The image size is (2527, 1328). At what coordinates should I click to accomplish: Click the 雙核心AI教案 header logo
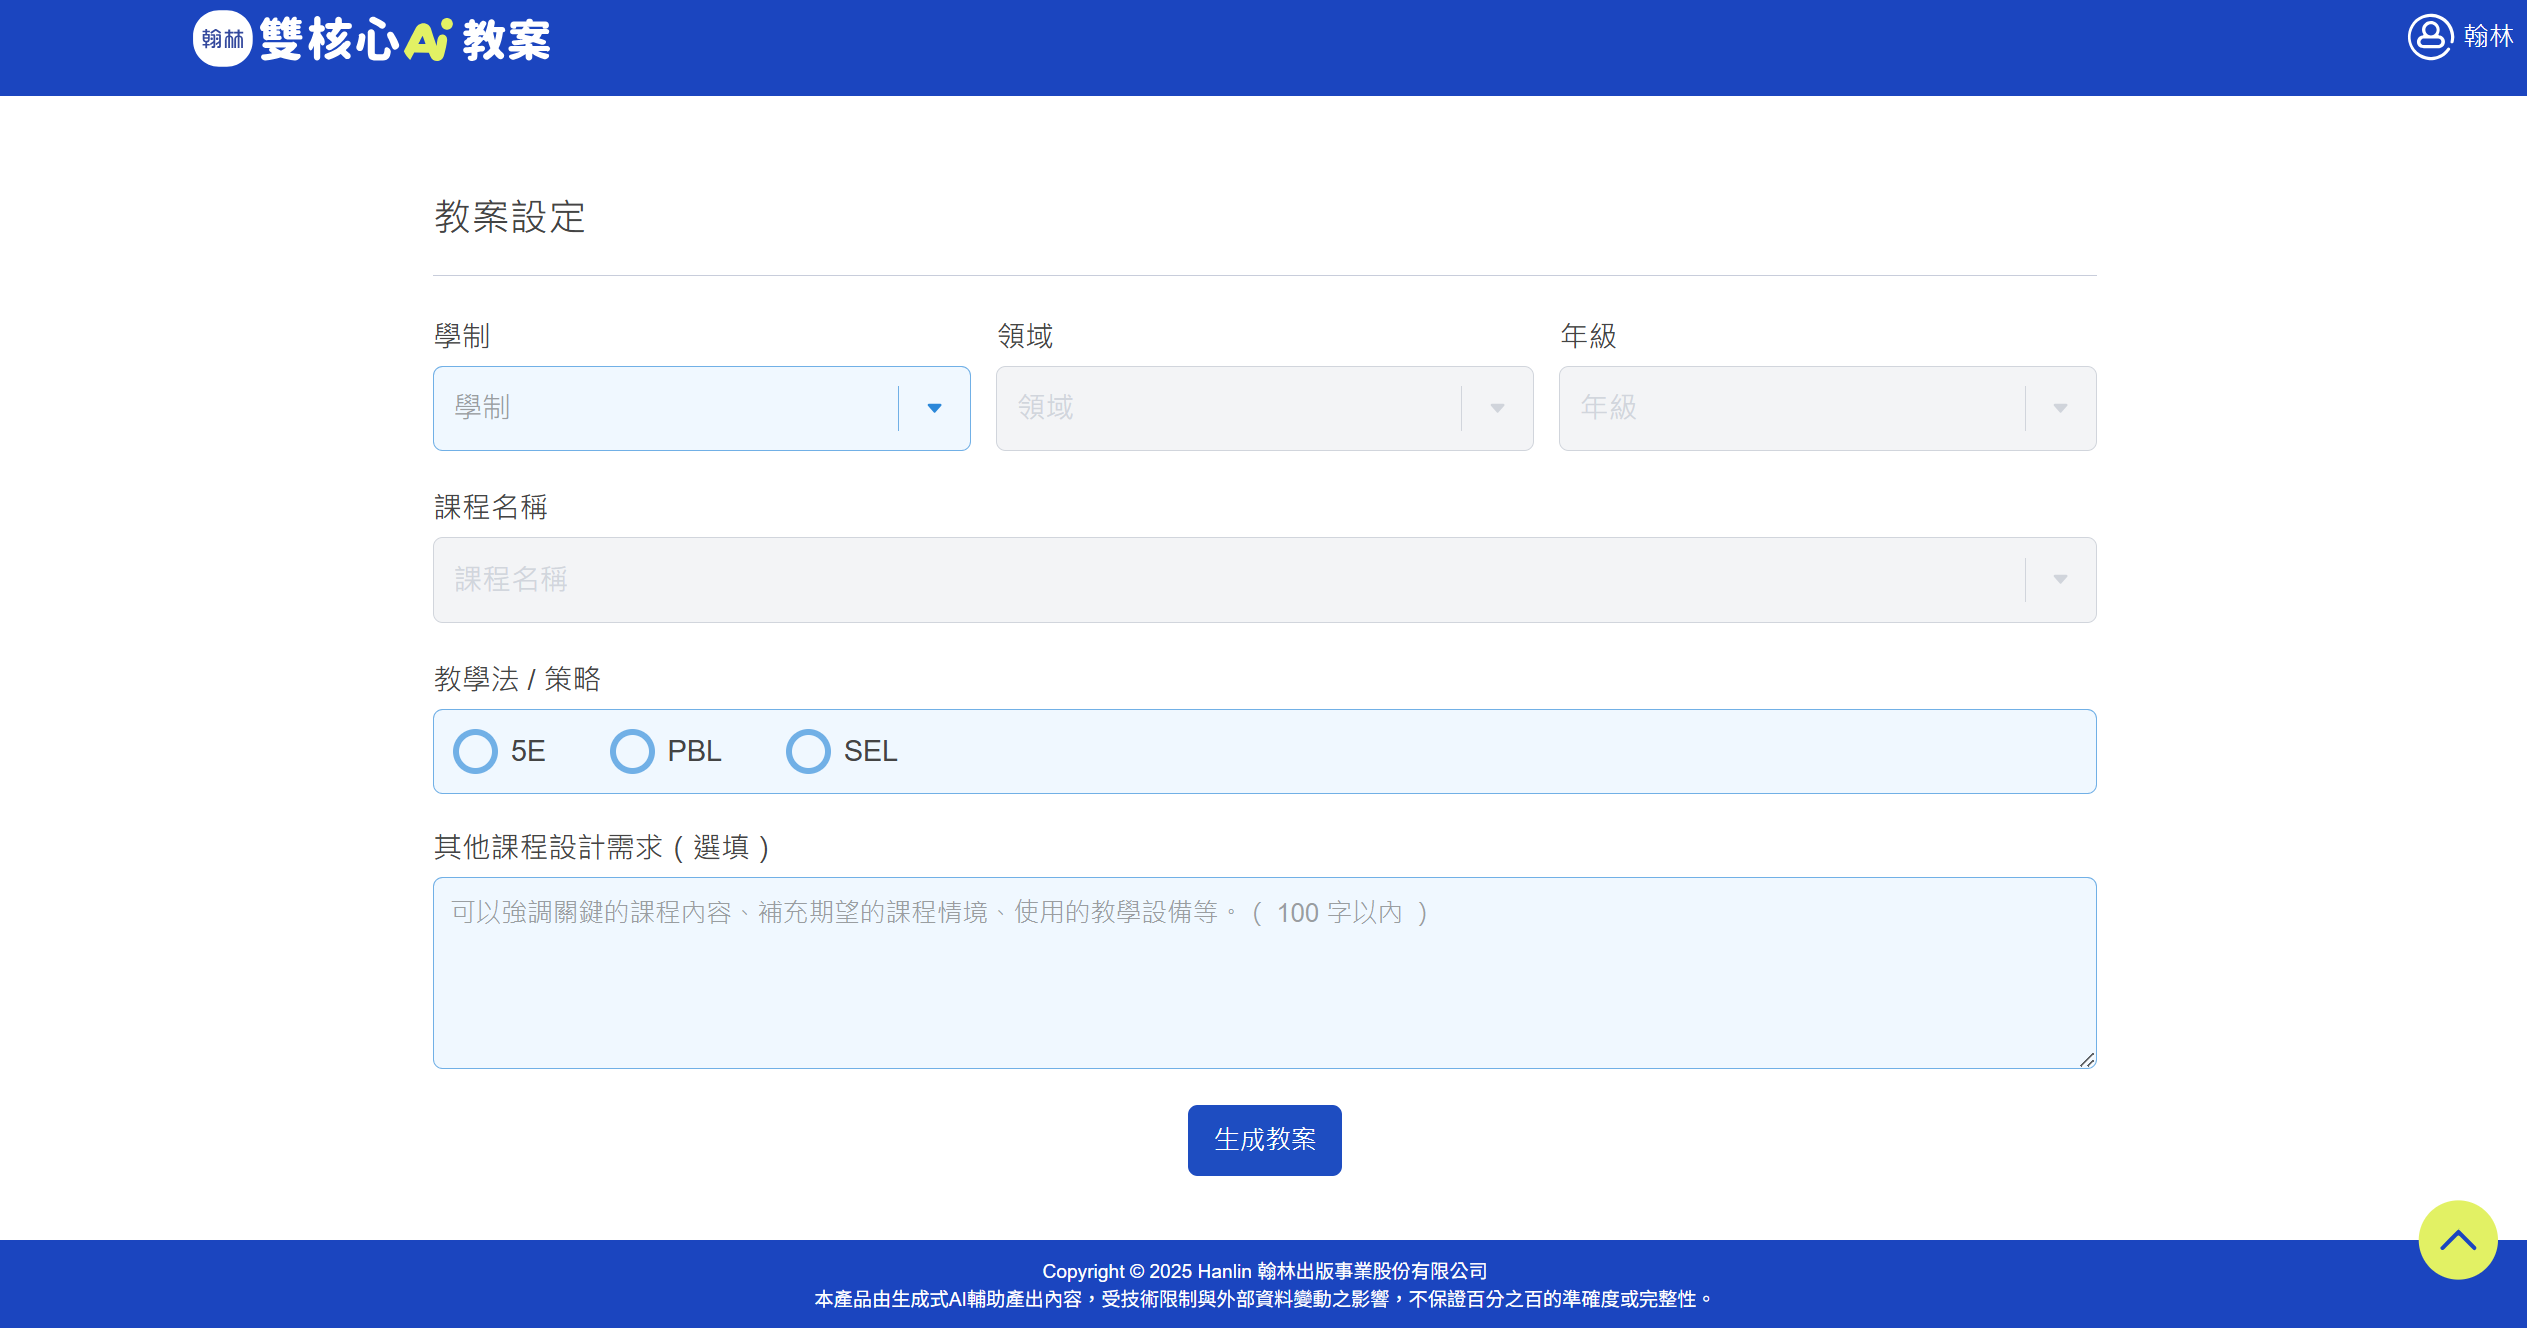point(405,40)
